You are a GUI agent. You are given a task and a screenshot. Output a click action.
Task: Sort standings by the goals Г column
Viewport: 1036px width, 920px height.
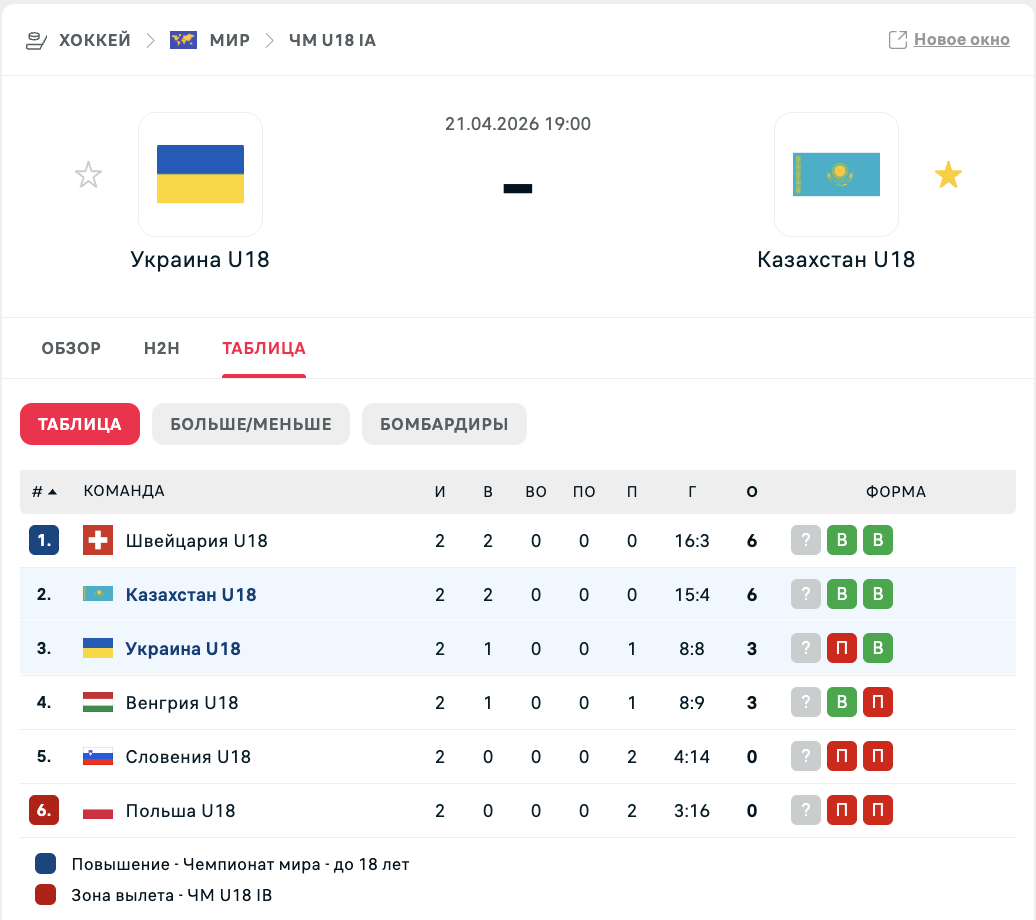pyautogui.click(x=692, y=492)
